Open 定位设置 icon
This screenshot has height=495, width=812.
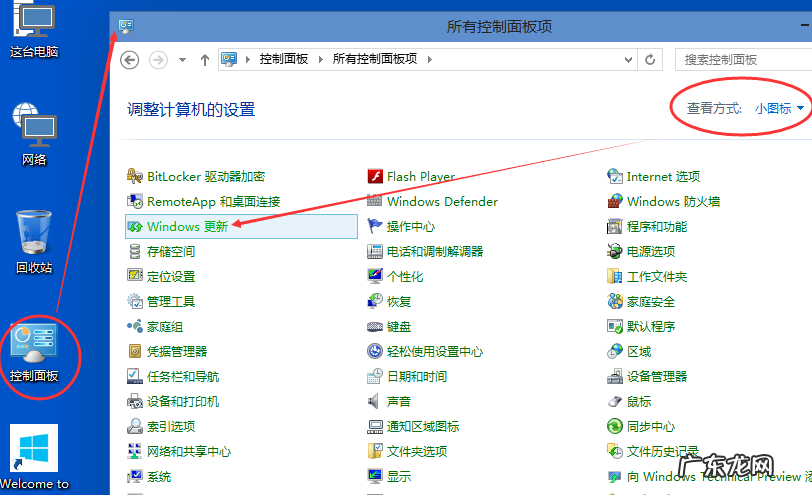tap(135, 276)
